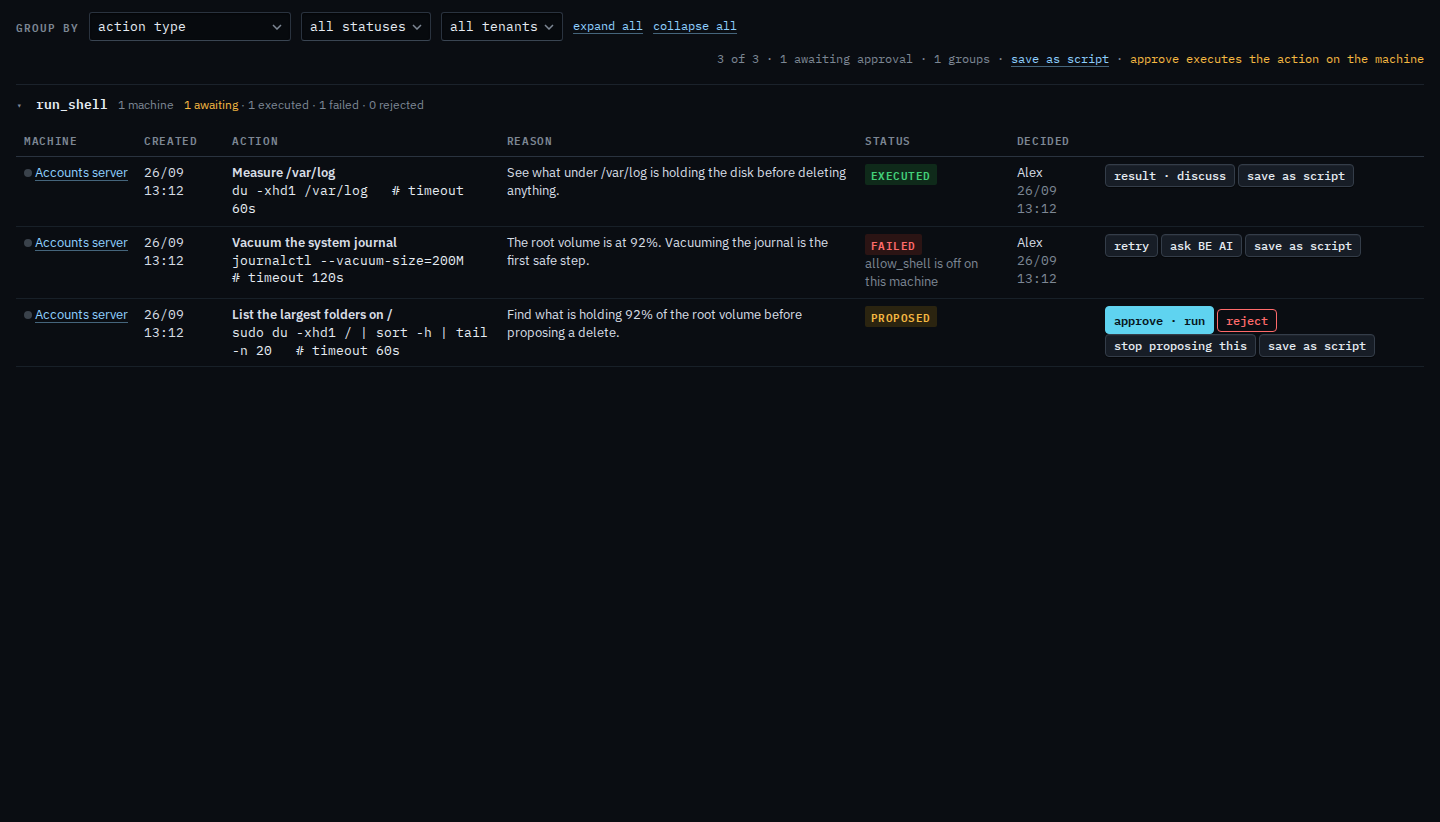Click the ACTION column header
This screenshot has width=1440, height=822.
click(x=255, y=141)
